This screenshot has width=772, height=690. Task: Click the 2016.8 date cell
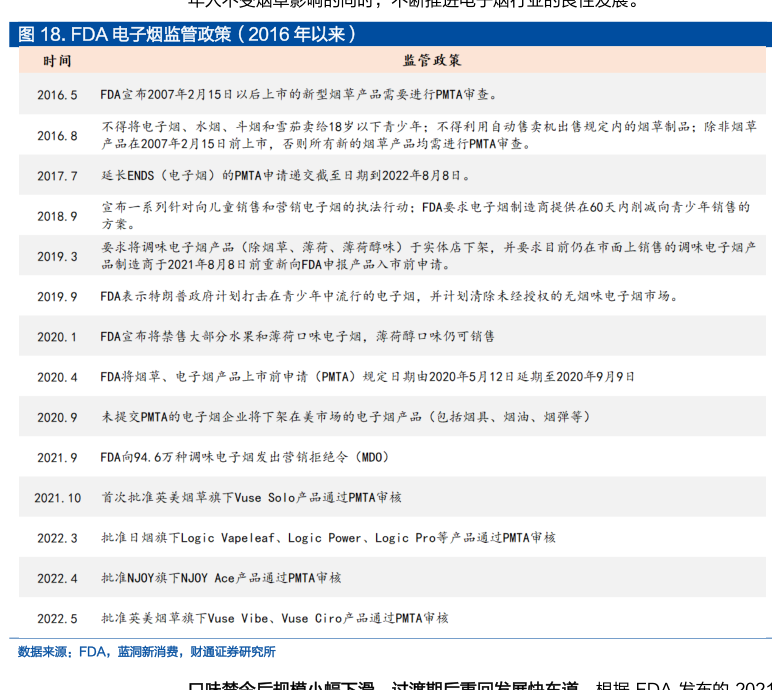click(x=57, y=135)
